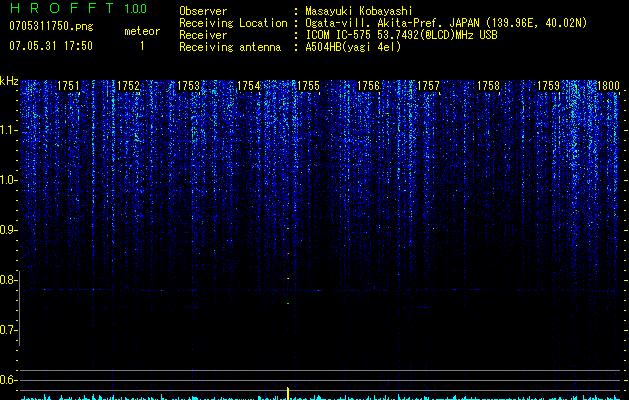Click the 1800 time marker
This screenshot has width=629, height=400.
click(x=609, y=85)
